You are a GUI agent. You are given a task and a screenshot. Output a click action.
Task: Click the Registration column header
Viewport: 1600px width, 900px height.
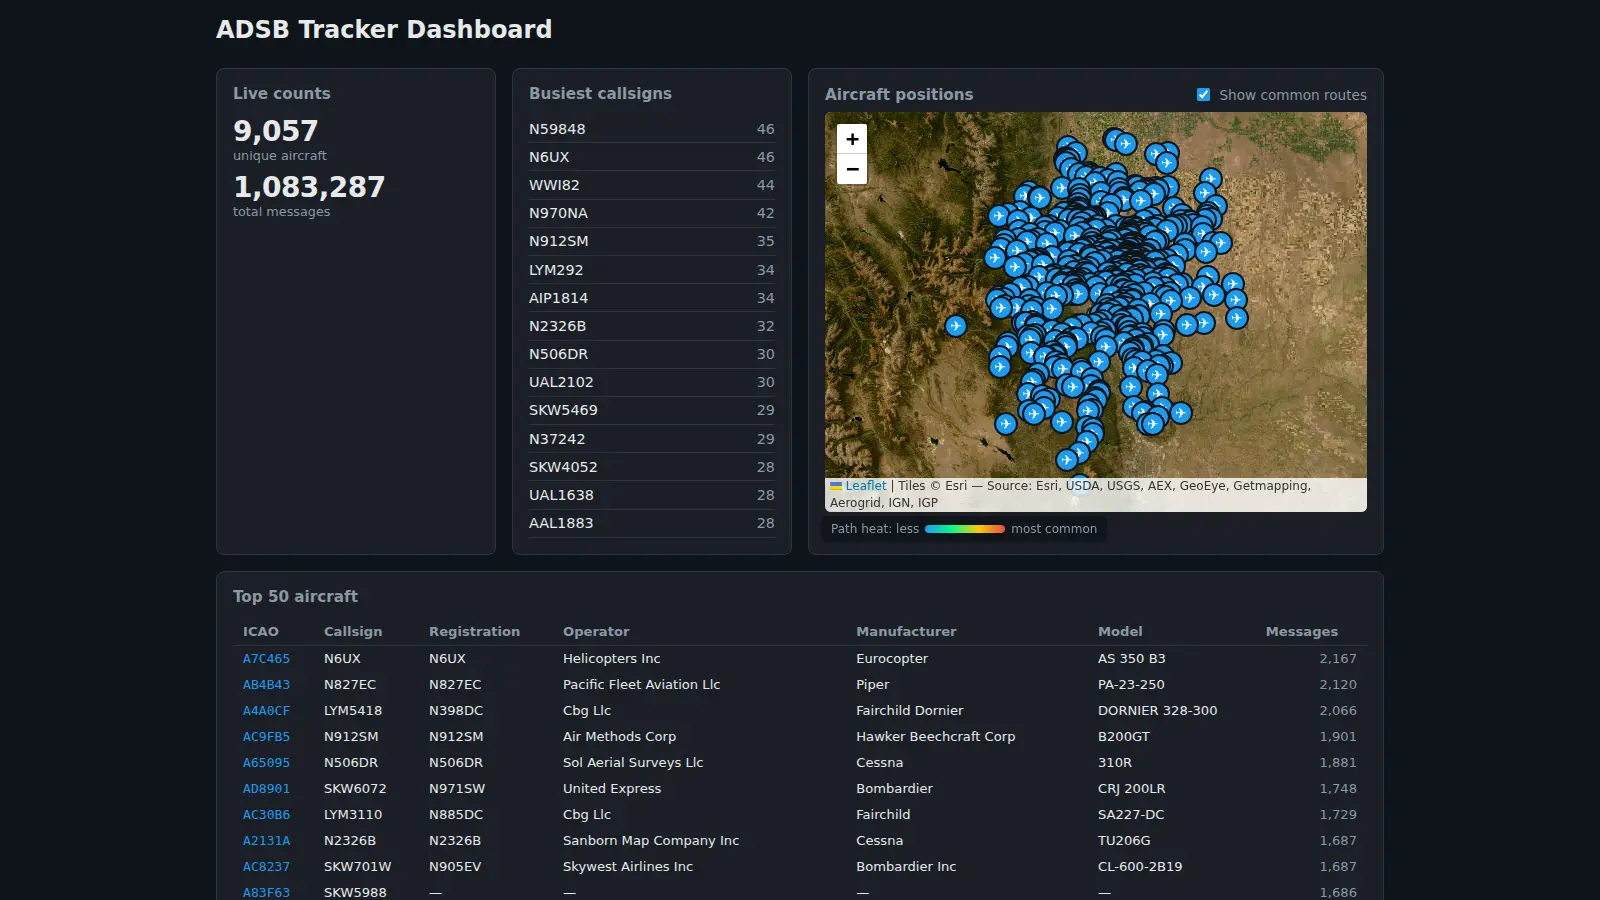tap(474, 632)
